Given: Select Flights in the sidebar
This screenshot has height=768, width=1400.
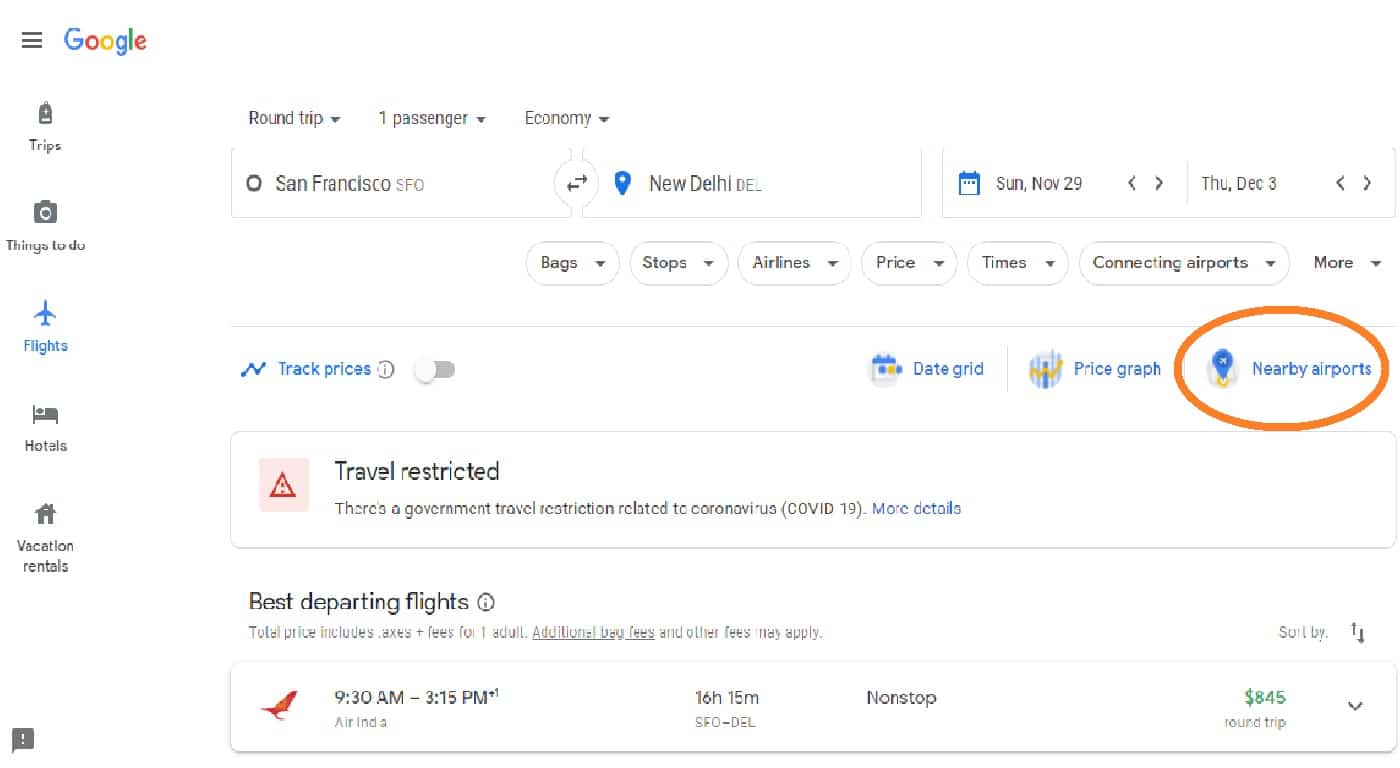Looking at the screenshot, I should pos(45,327).
